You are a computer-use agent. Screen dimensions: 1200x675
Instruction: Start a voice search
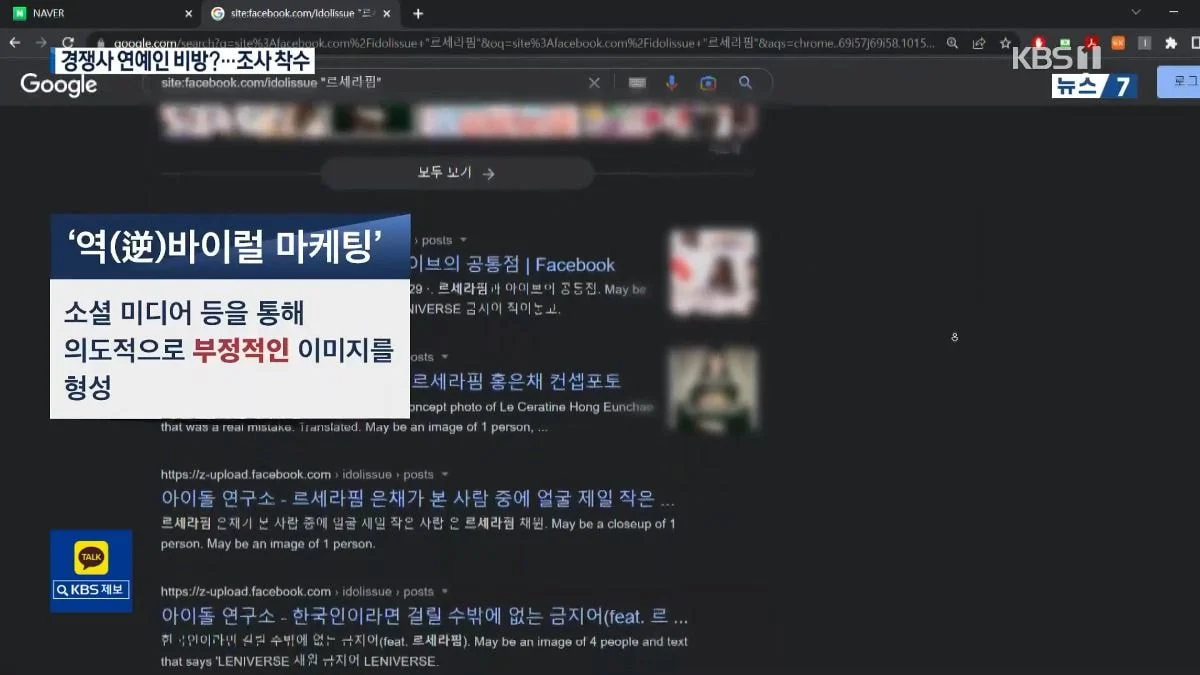pos(671,83)
